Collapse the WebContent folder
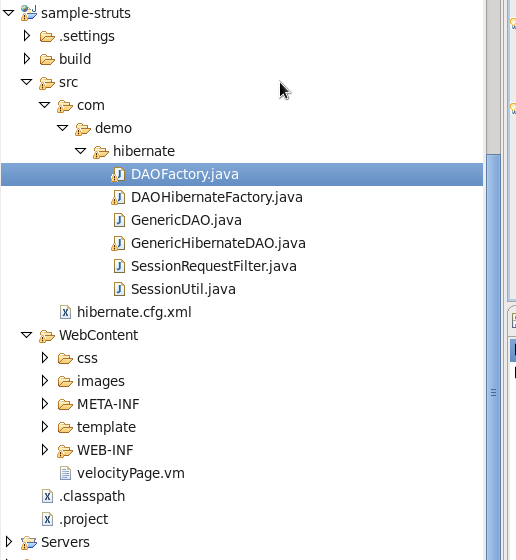 27,335
